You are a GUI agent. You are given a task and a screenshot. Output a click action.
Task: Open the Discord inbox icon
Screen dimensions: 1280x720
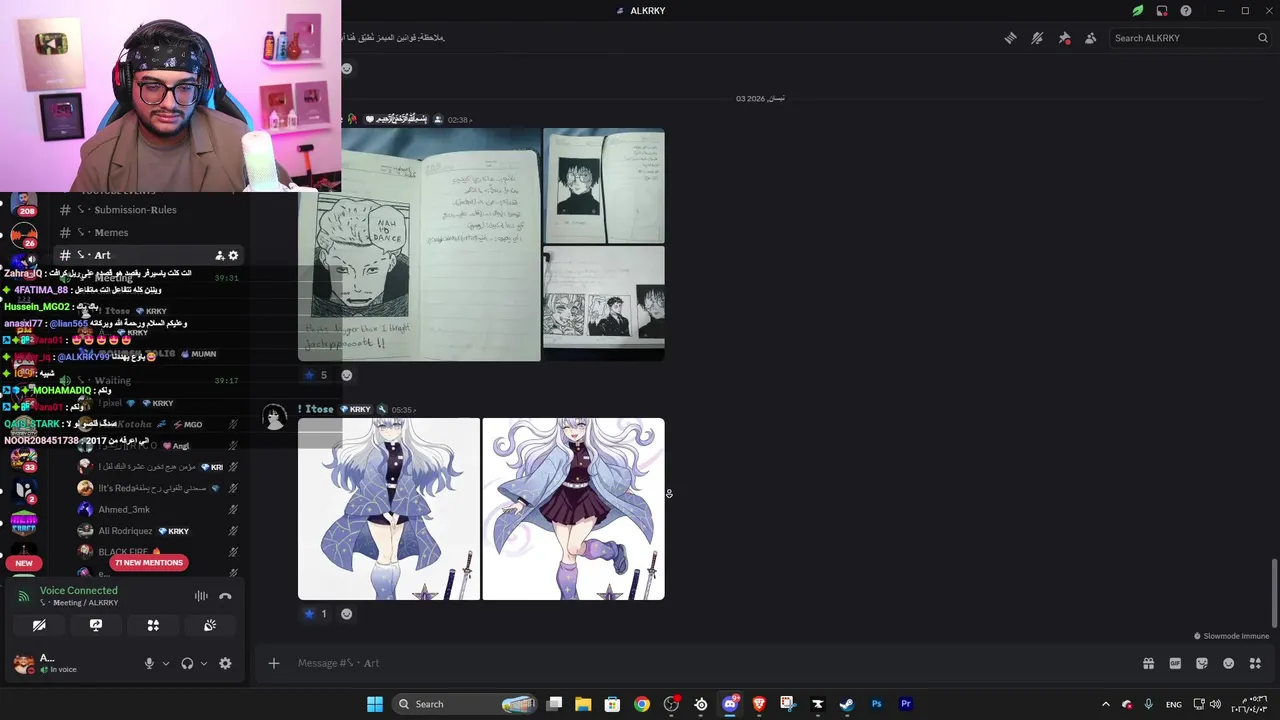tap(1162, 11)
